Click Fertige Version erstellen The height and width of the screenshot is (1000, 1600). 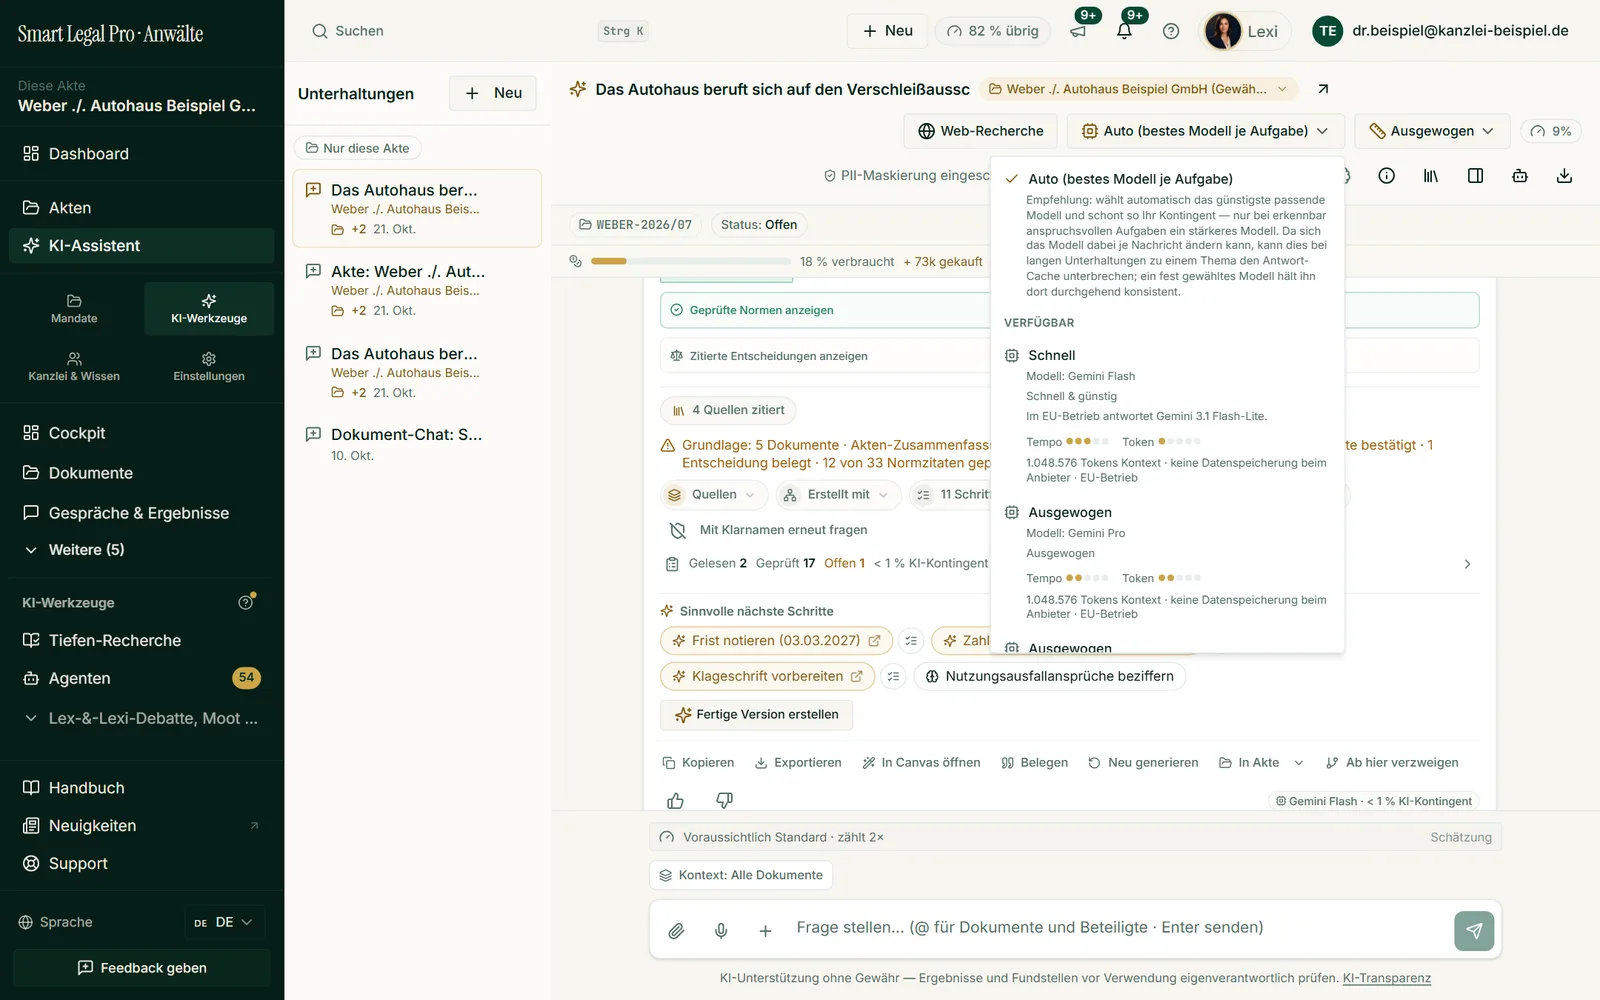click(756, 715)
